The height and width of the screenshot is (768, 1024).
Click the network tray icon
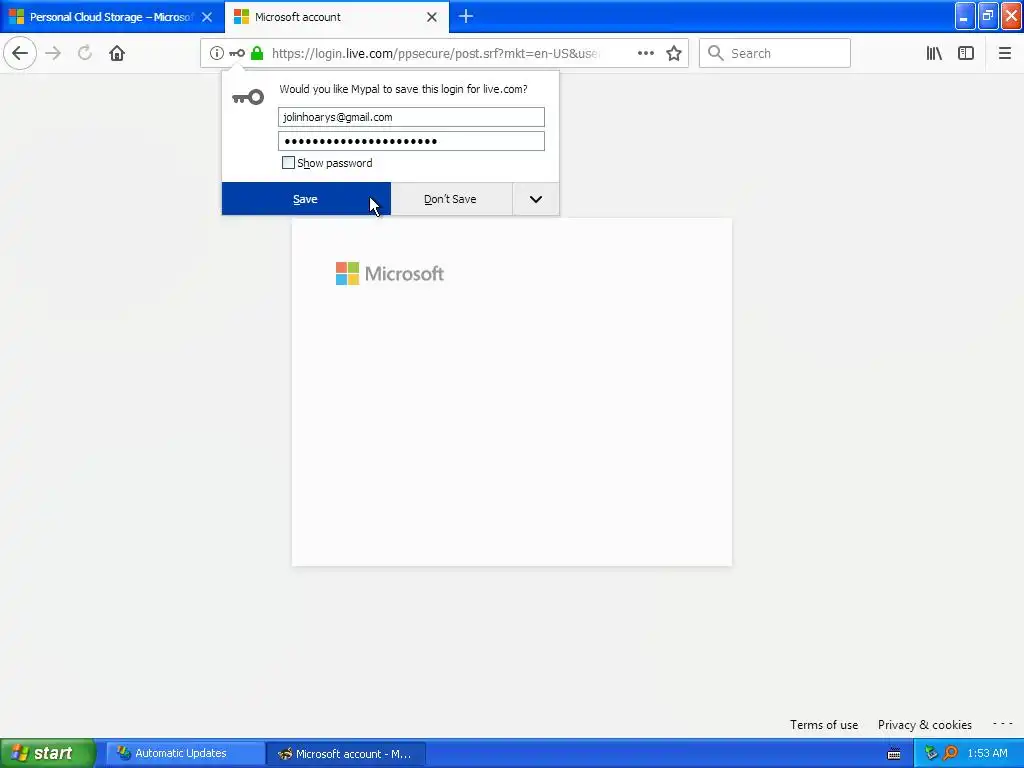coord(931,753)
